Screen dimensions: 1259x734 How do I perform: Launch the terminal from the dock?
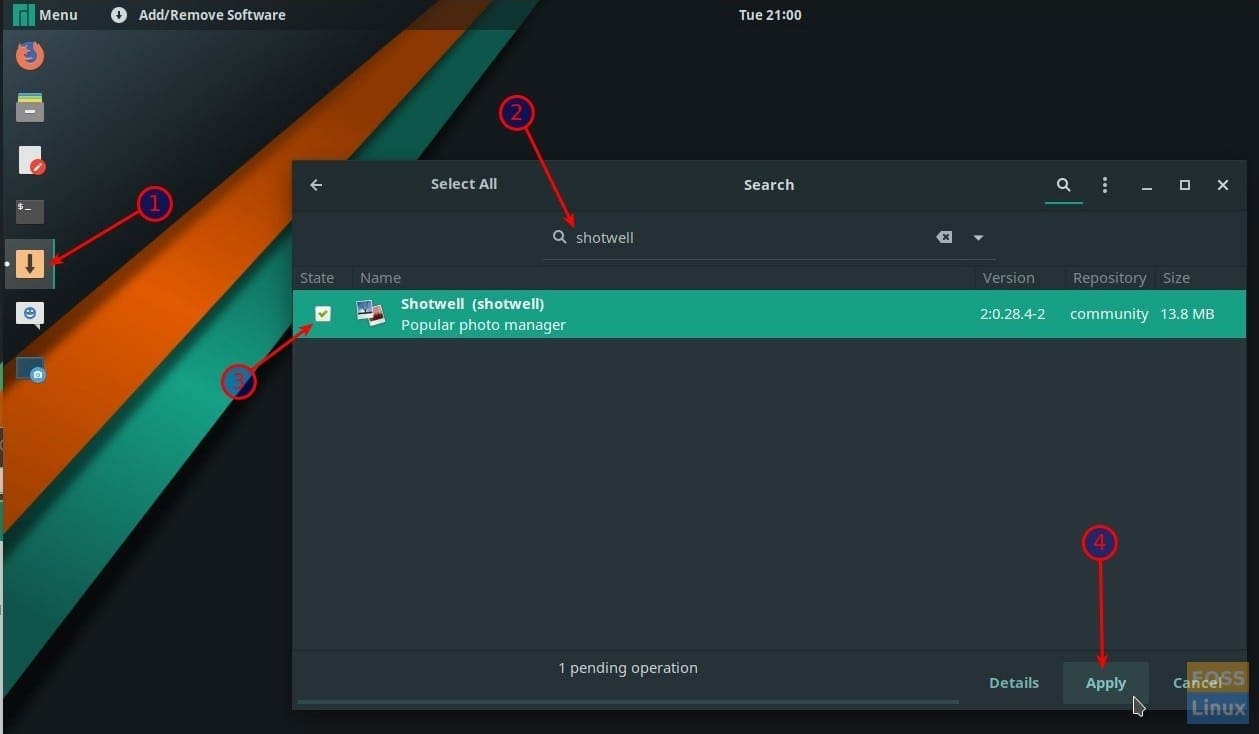[x=30, y=211]
